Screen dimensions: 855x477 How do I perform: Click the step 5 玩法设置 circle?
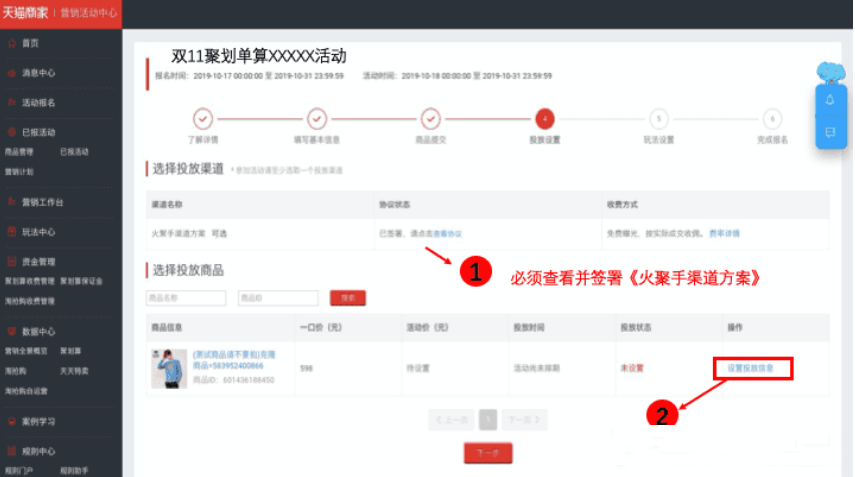(659, 118)
